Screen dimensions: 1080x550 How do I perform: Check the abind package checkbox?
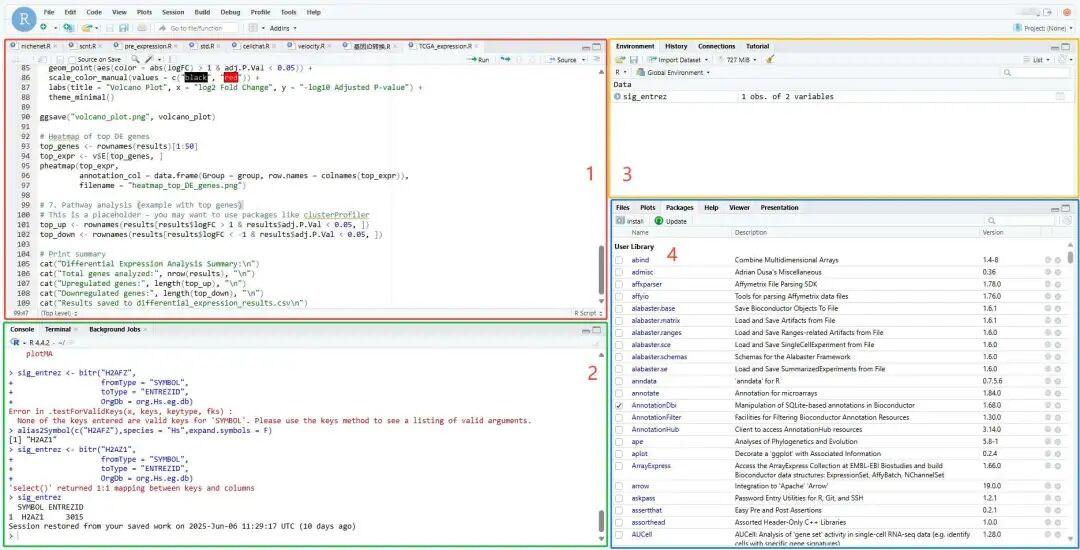tap(619, 260)
